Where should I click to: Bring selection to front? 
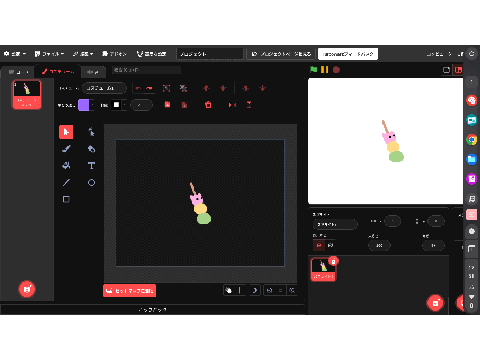[246, 88]
